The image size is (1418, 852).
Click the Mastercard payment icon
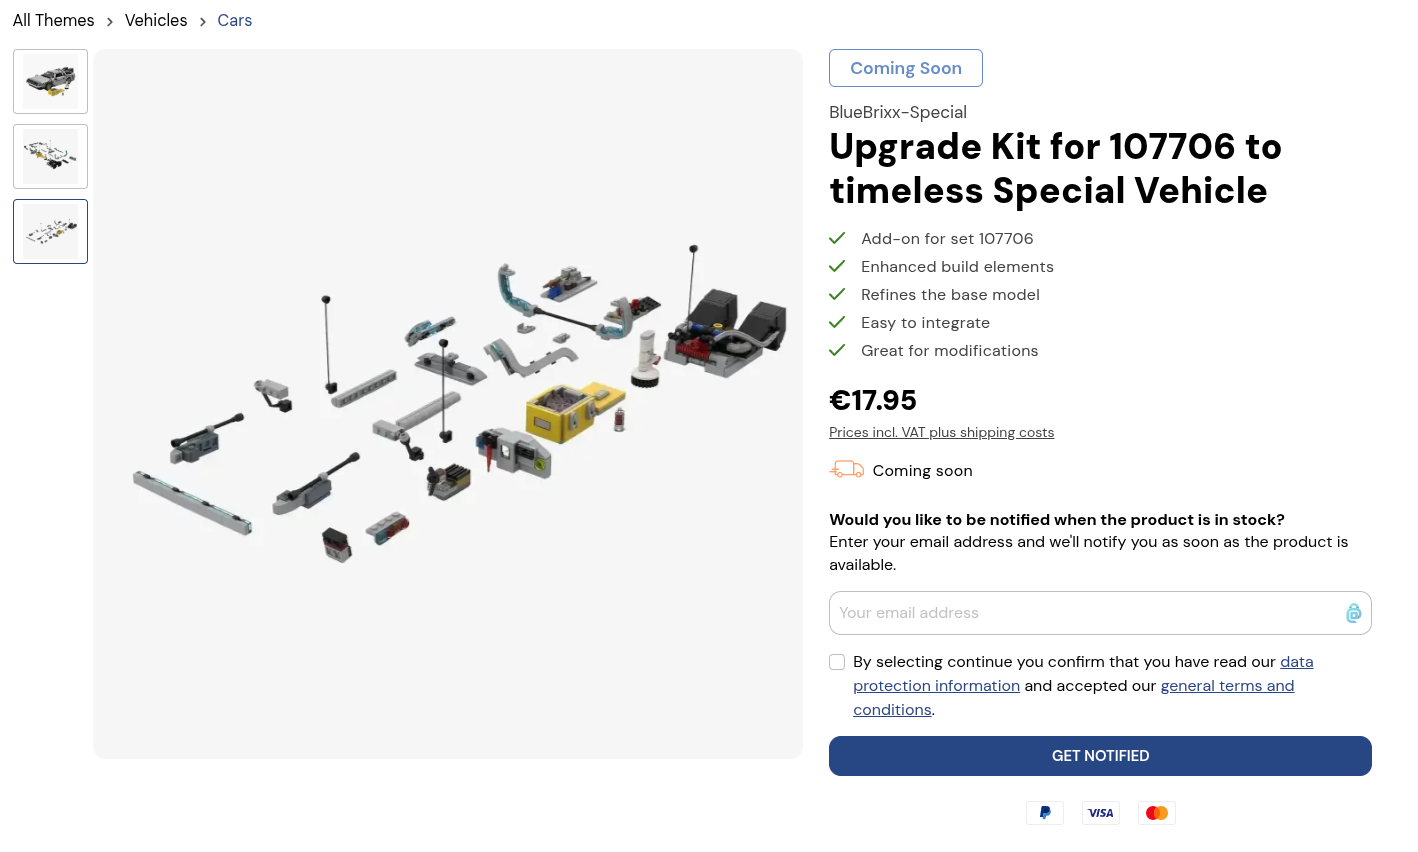tap(1156, 813)
